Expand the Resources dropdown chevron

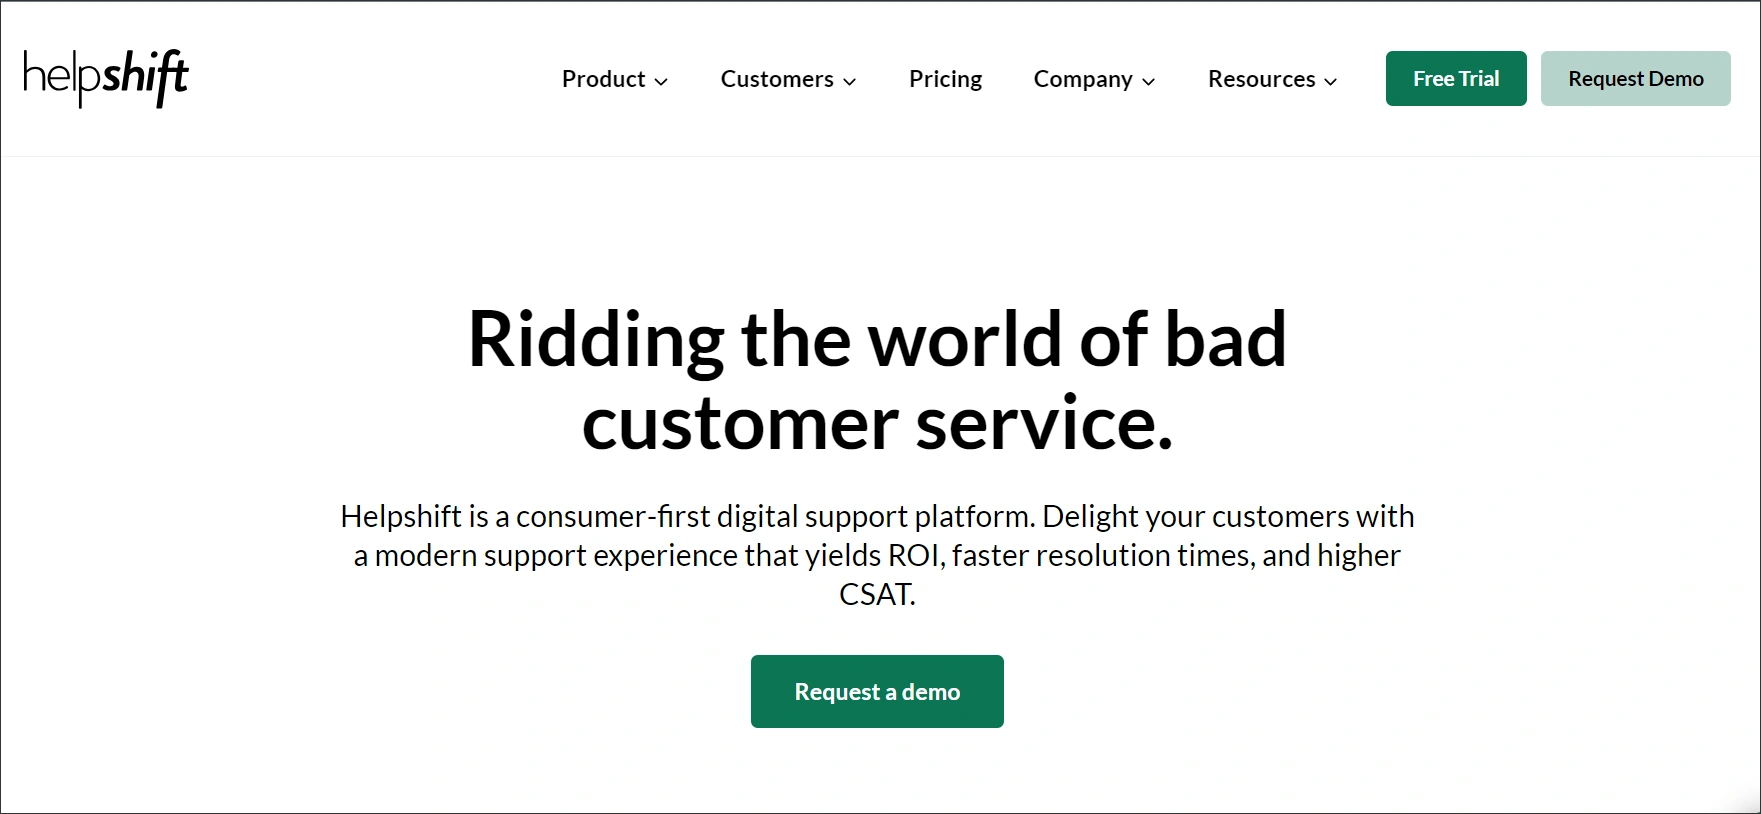coord(1330,81)
